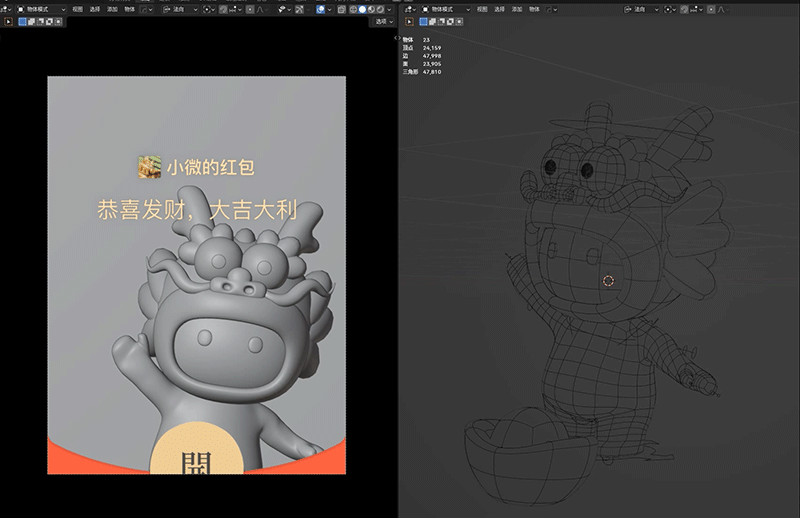Click the round 開 button on envelope
Screen dimensions: 800x518
point(196,448)
